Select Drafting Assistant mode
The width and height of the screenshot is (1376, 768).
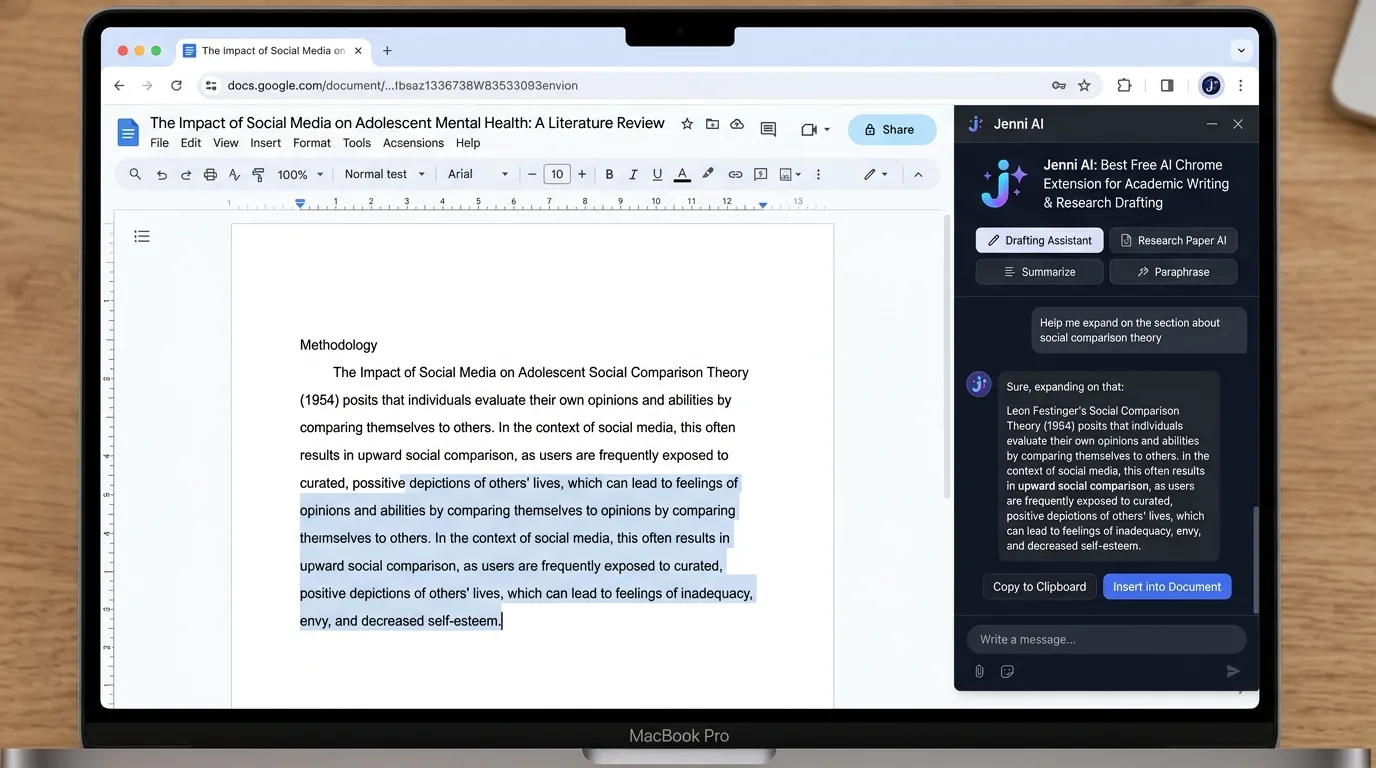point(1040,240)
